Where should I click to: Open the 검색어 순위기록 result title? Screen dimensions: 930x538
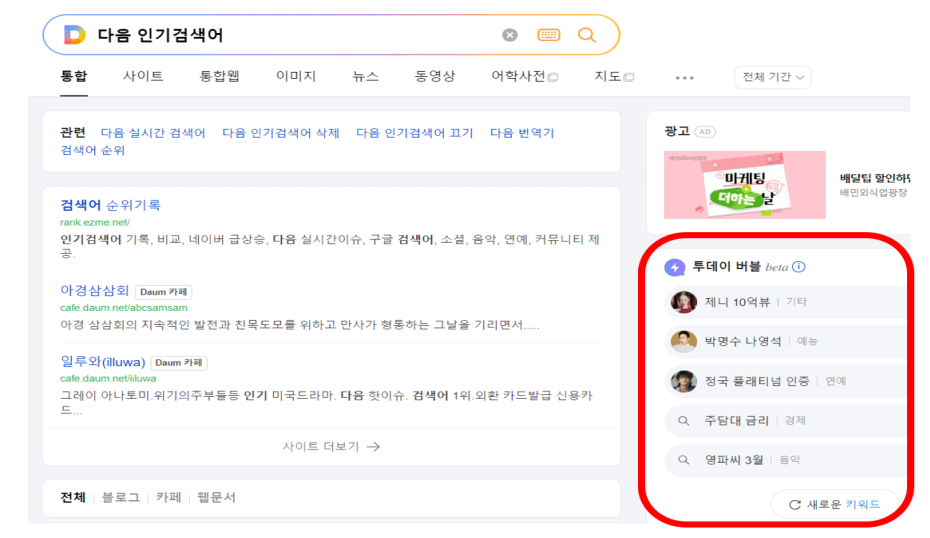pyautogui.click(x=110, y=205)
